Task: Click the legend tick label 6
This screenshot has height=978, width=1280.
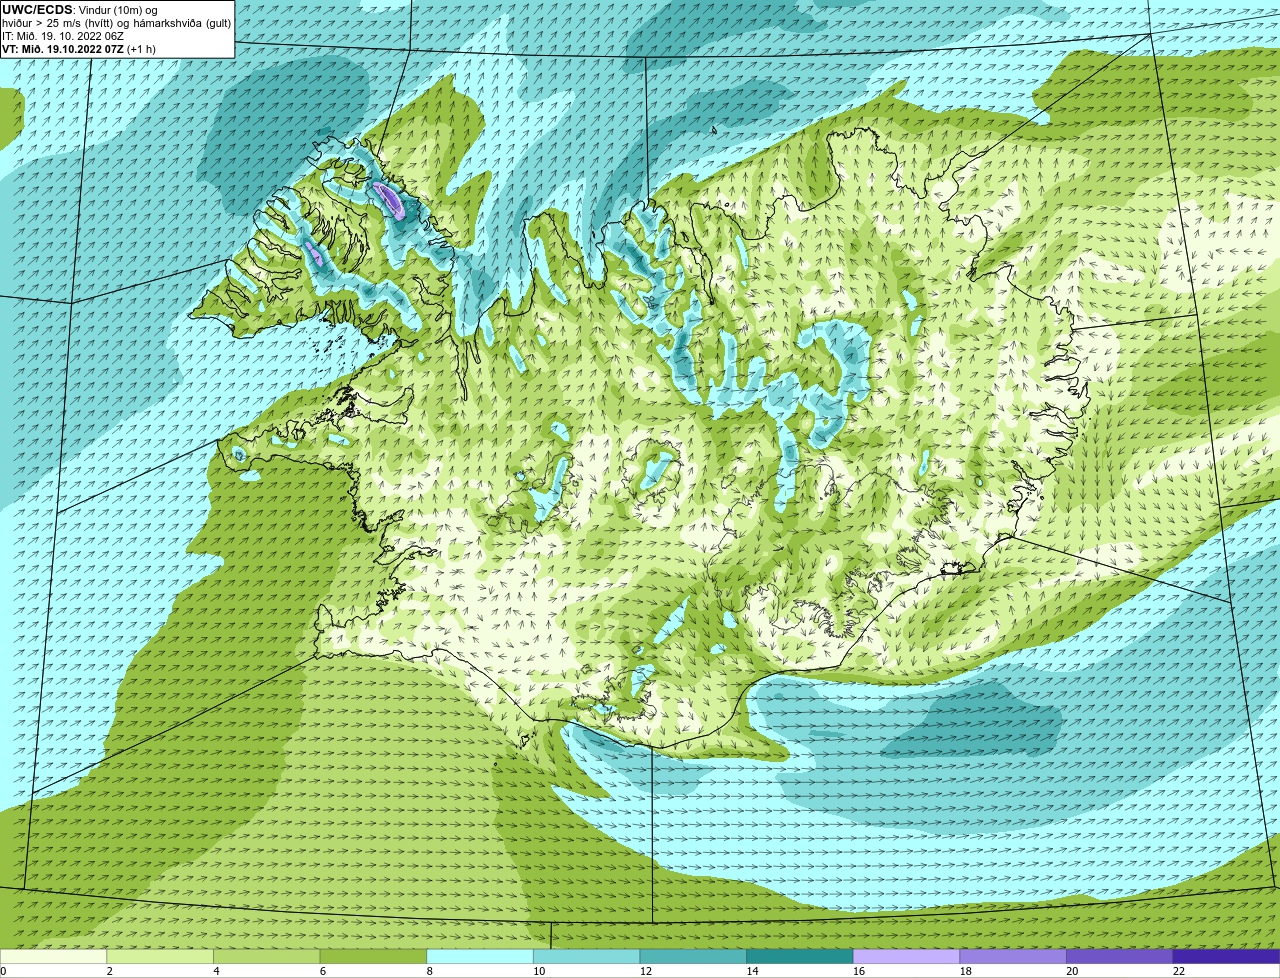Action: [x=322, y=971]
